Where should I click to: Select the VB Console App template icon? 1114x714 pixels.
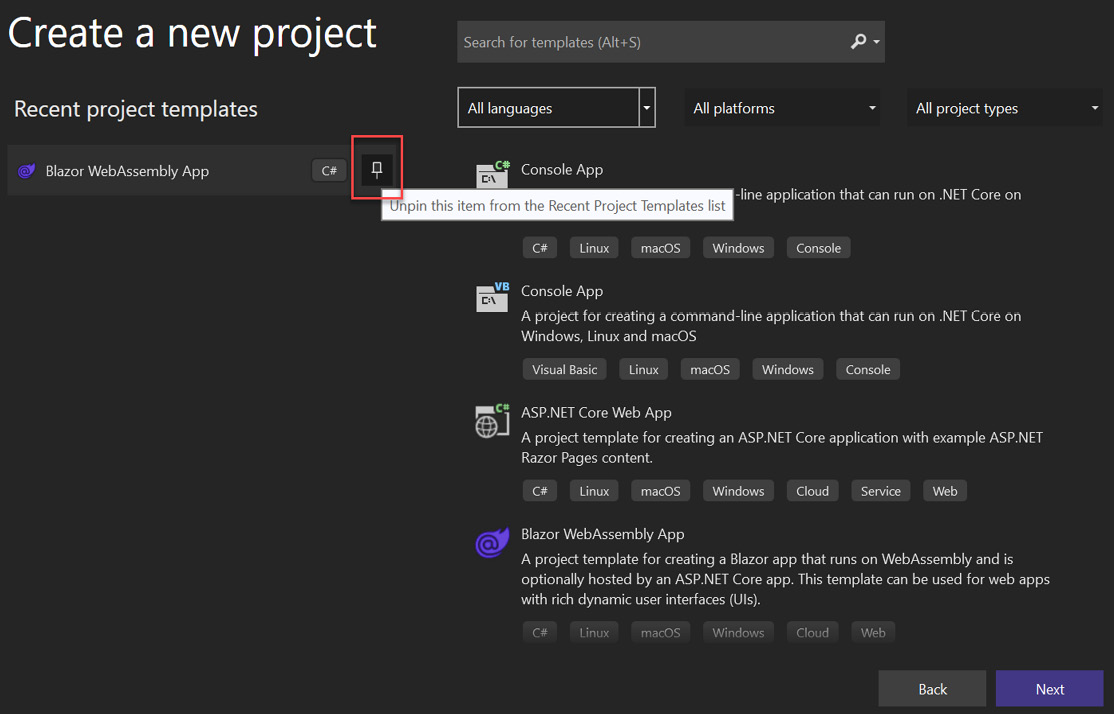pos(492,296)
